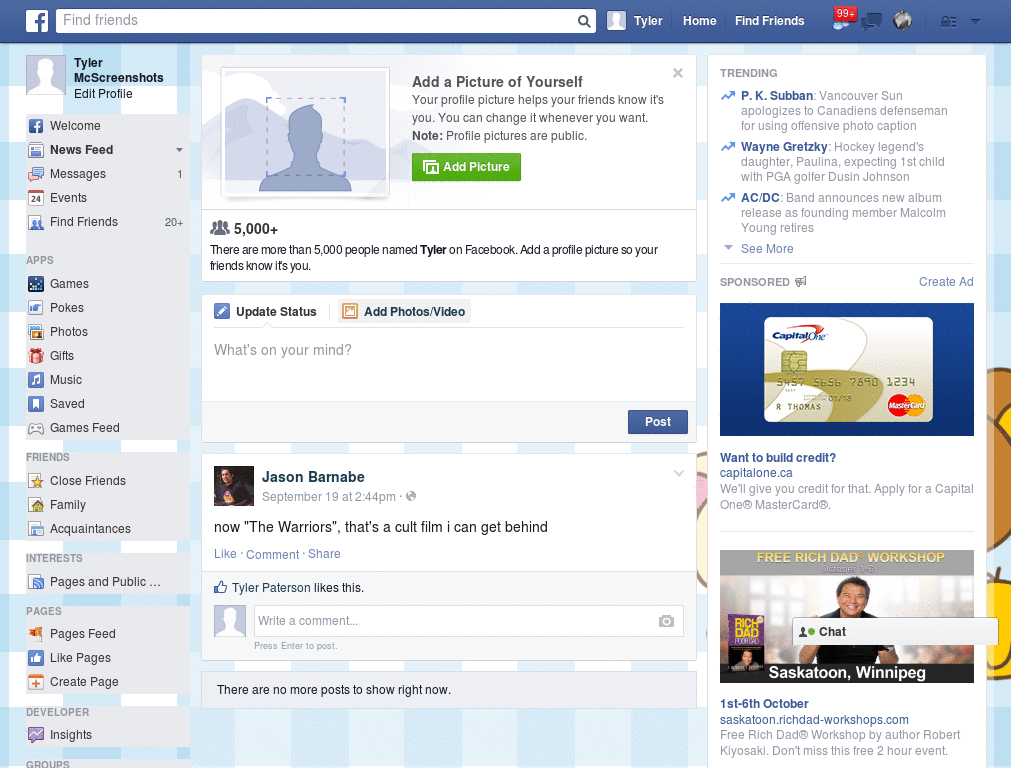Open Home in the top bar
The image size is (1024, 768).
point(699,21)
